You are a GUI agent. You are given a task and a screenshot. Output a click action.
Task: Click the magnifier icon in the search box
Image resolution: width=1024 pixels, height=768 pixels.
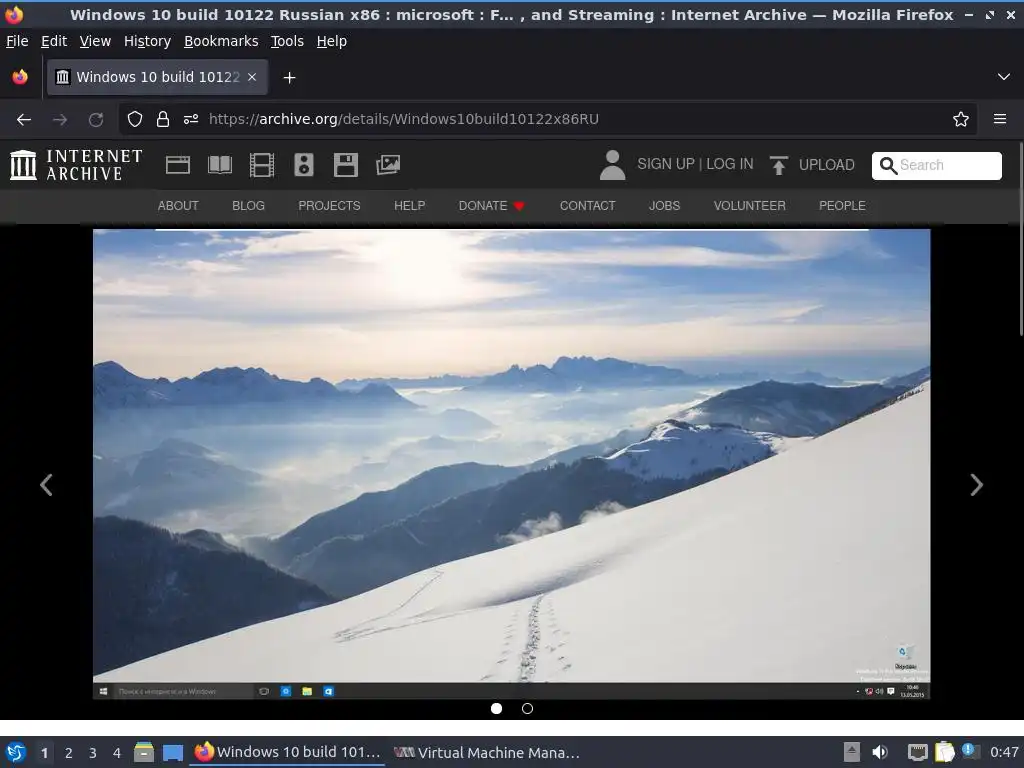(x=888, y=166)
